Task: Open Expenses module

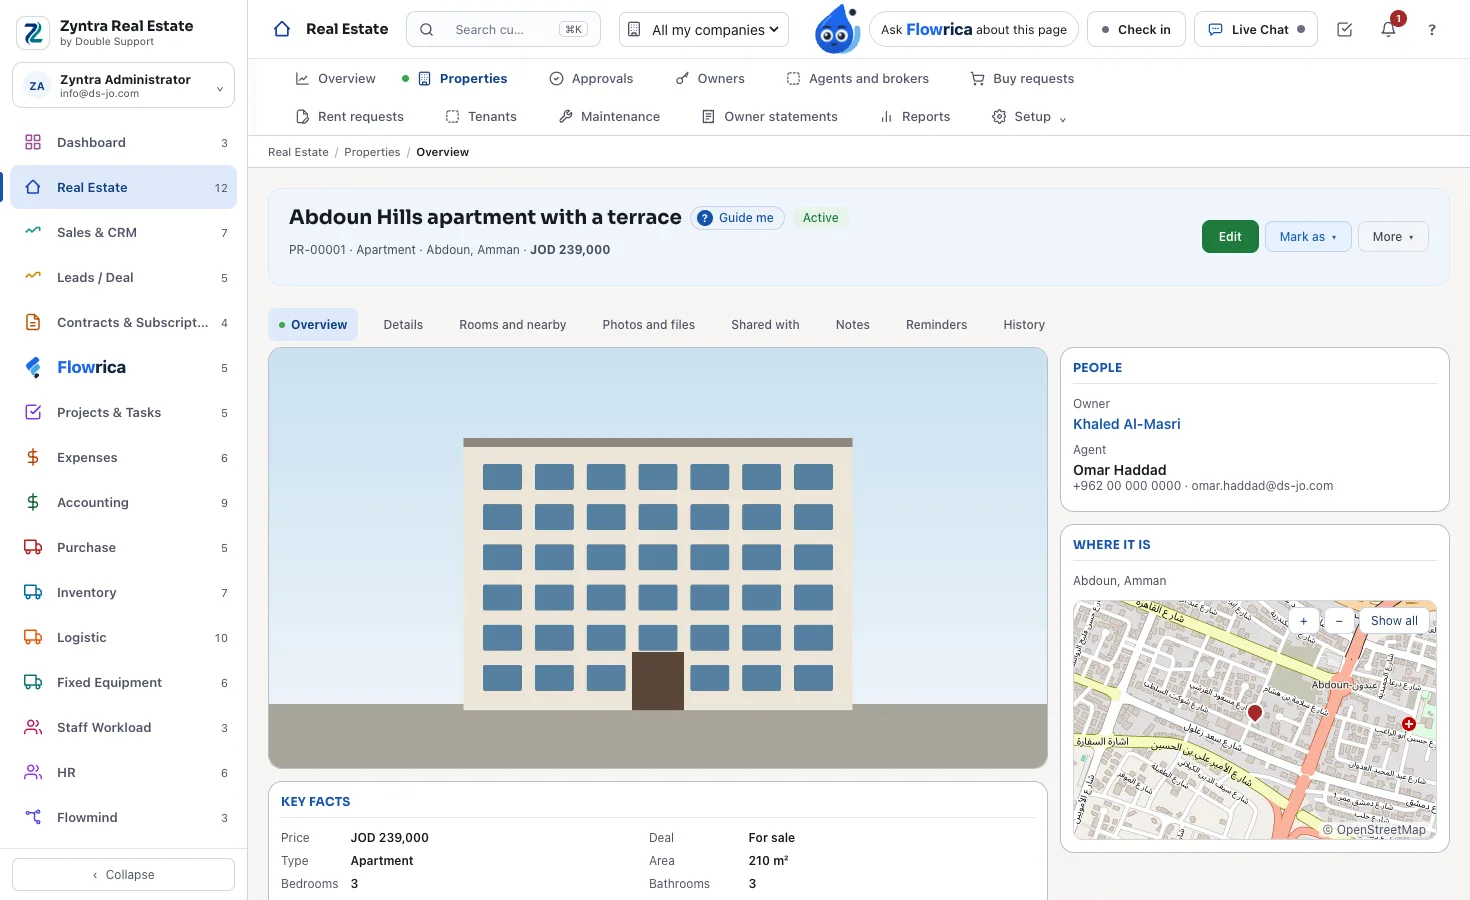Action: click(x=124, y=458)
